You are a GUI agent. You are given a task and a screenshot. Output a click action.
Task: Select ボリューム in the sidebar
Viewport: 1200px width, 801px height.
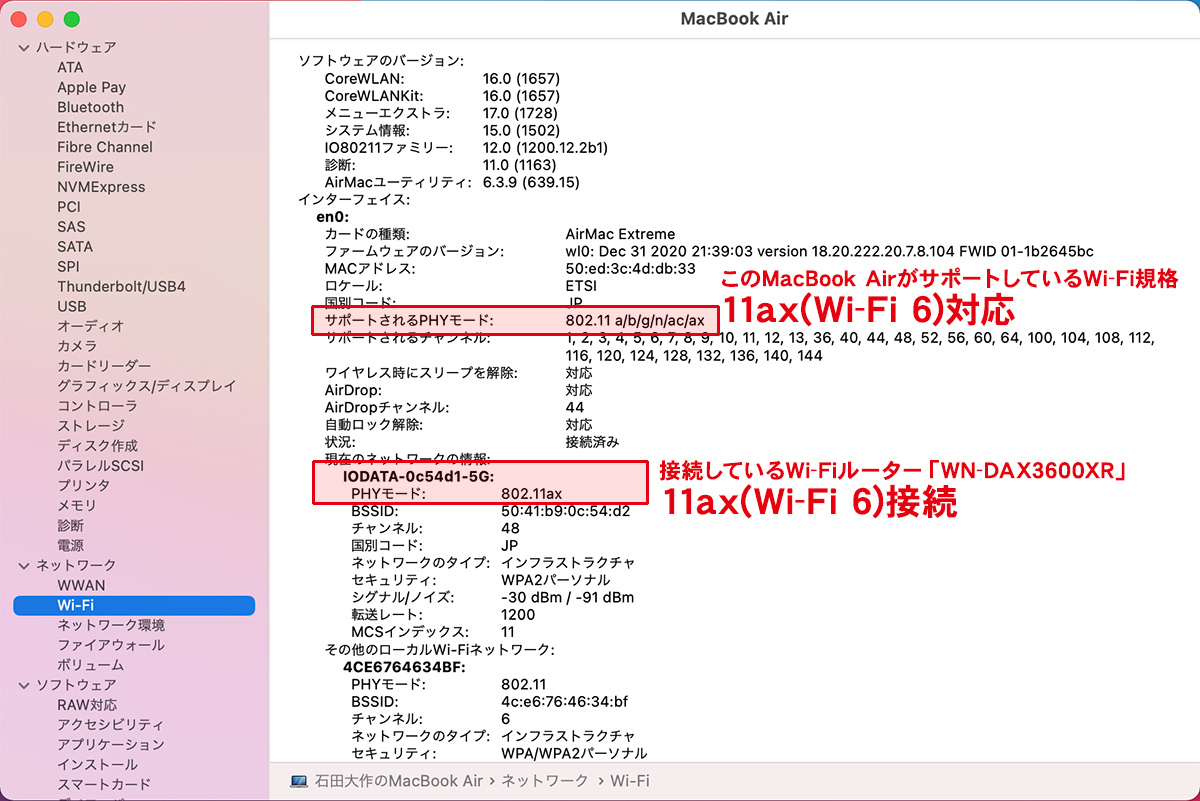(x=90, y=665)
